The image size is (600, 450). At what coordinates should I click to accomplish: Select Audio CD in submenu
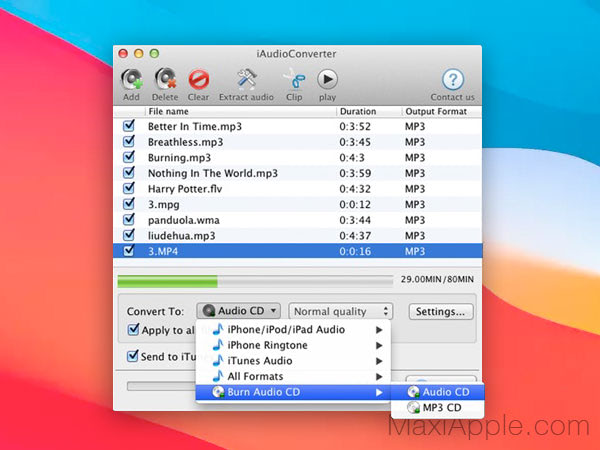437,392
